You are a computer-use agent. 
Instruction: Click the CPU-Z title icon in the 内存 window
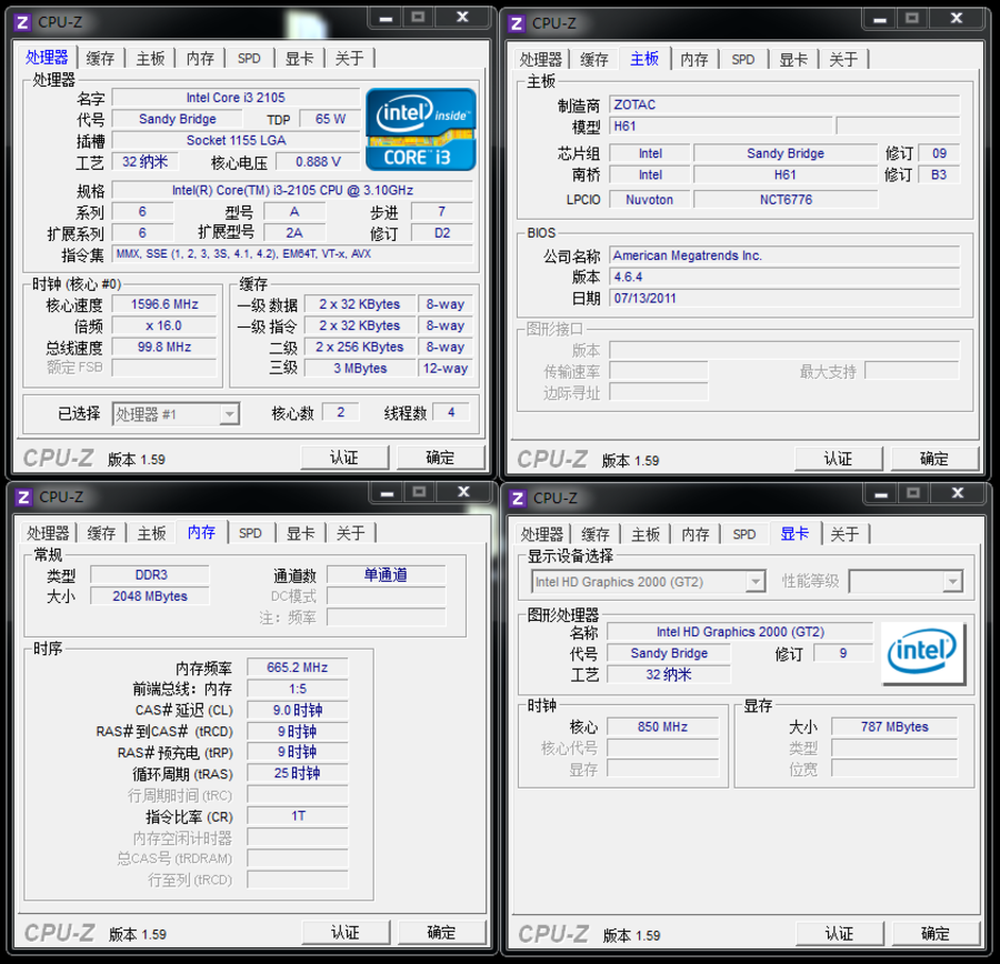pos(24,497)
